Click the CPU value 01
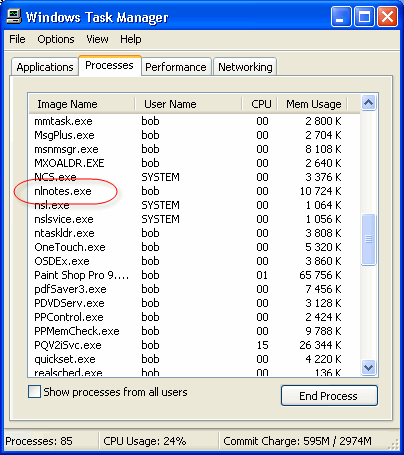Image resolution: width=404 pixels, height=455 pixels. pyautogui.click(x=262, y=275)
